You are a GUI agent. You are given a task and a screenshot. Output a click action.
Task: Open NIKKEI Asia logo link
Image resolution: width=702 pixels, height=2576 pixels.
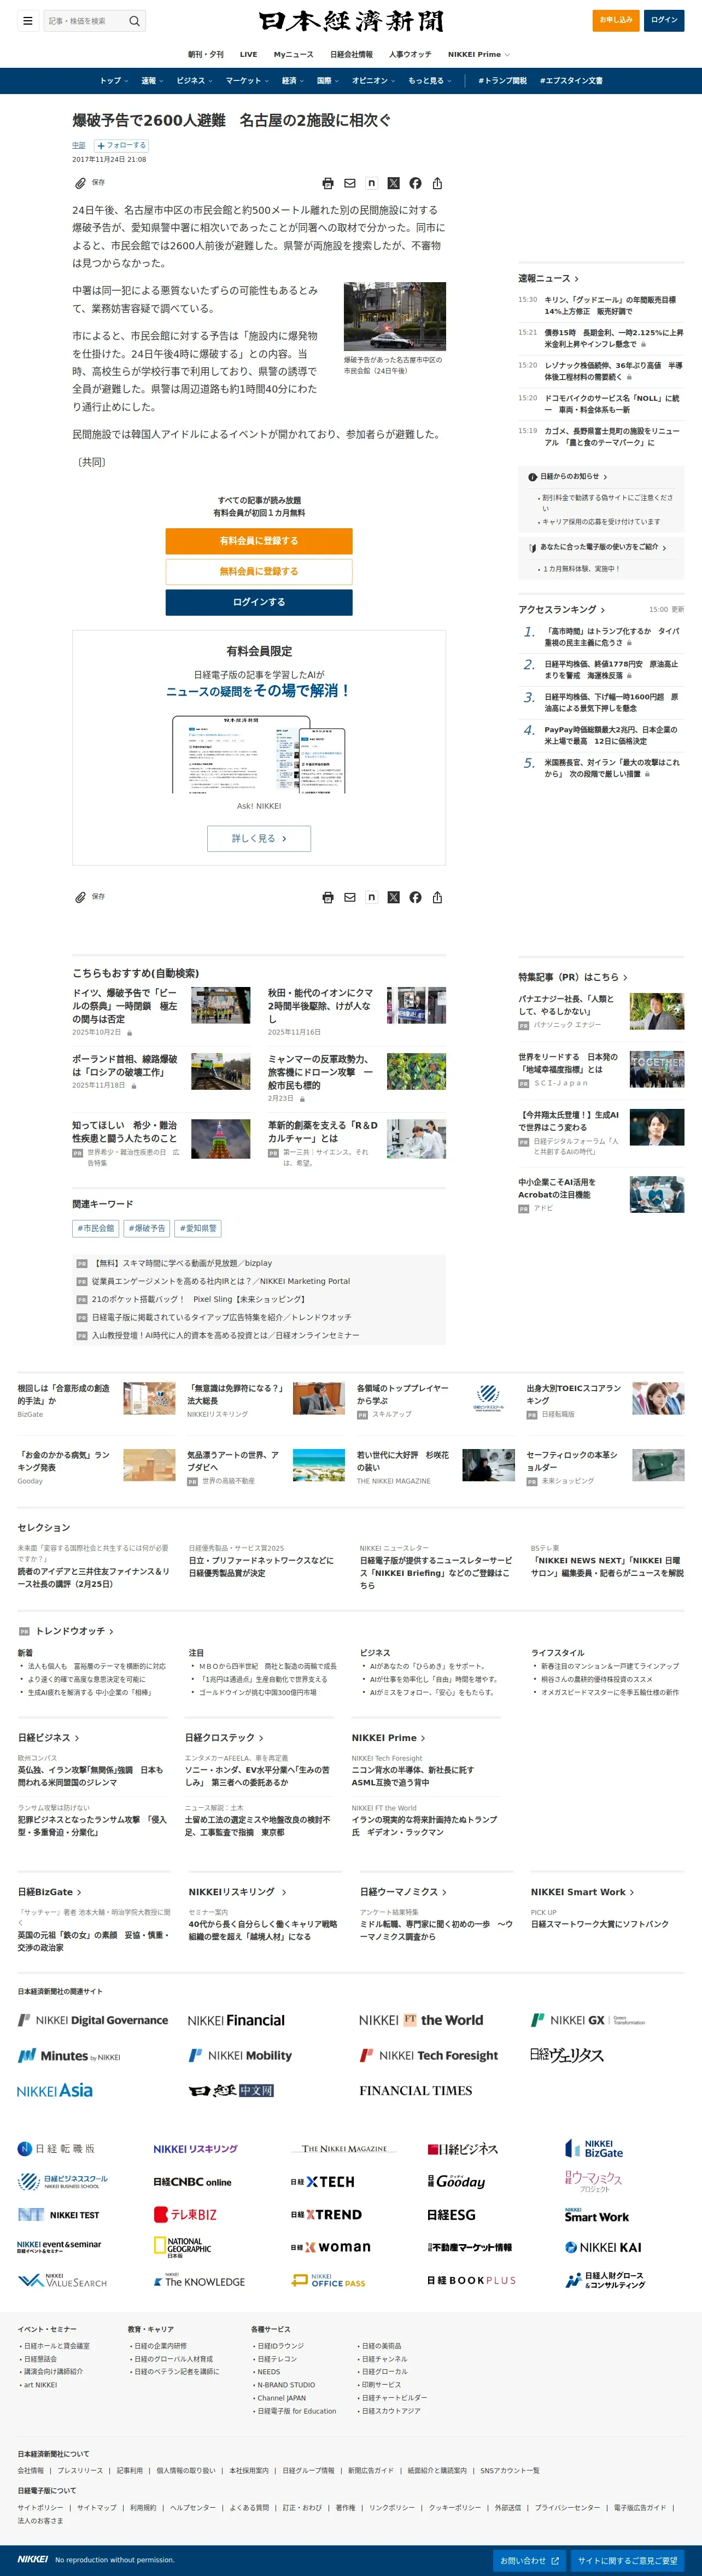[55, 2090]
